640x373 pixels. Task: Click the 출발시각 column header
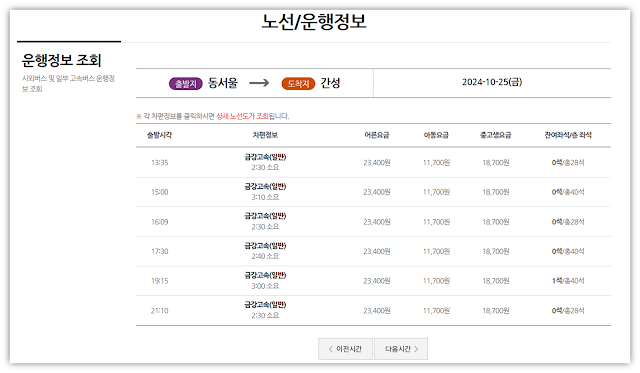coord(160,135)
